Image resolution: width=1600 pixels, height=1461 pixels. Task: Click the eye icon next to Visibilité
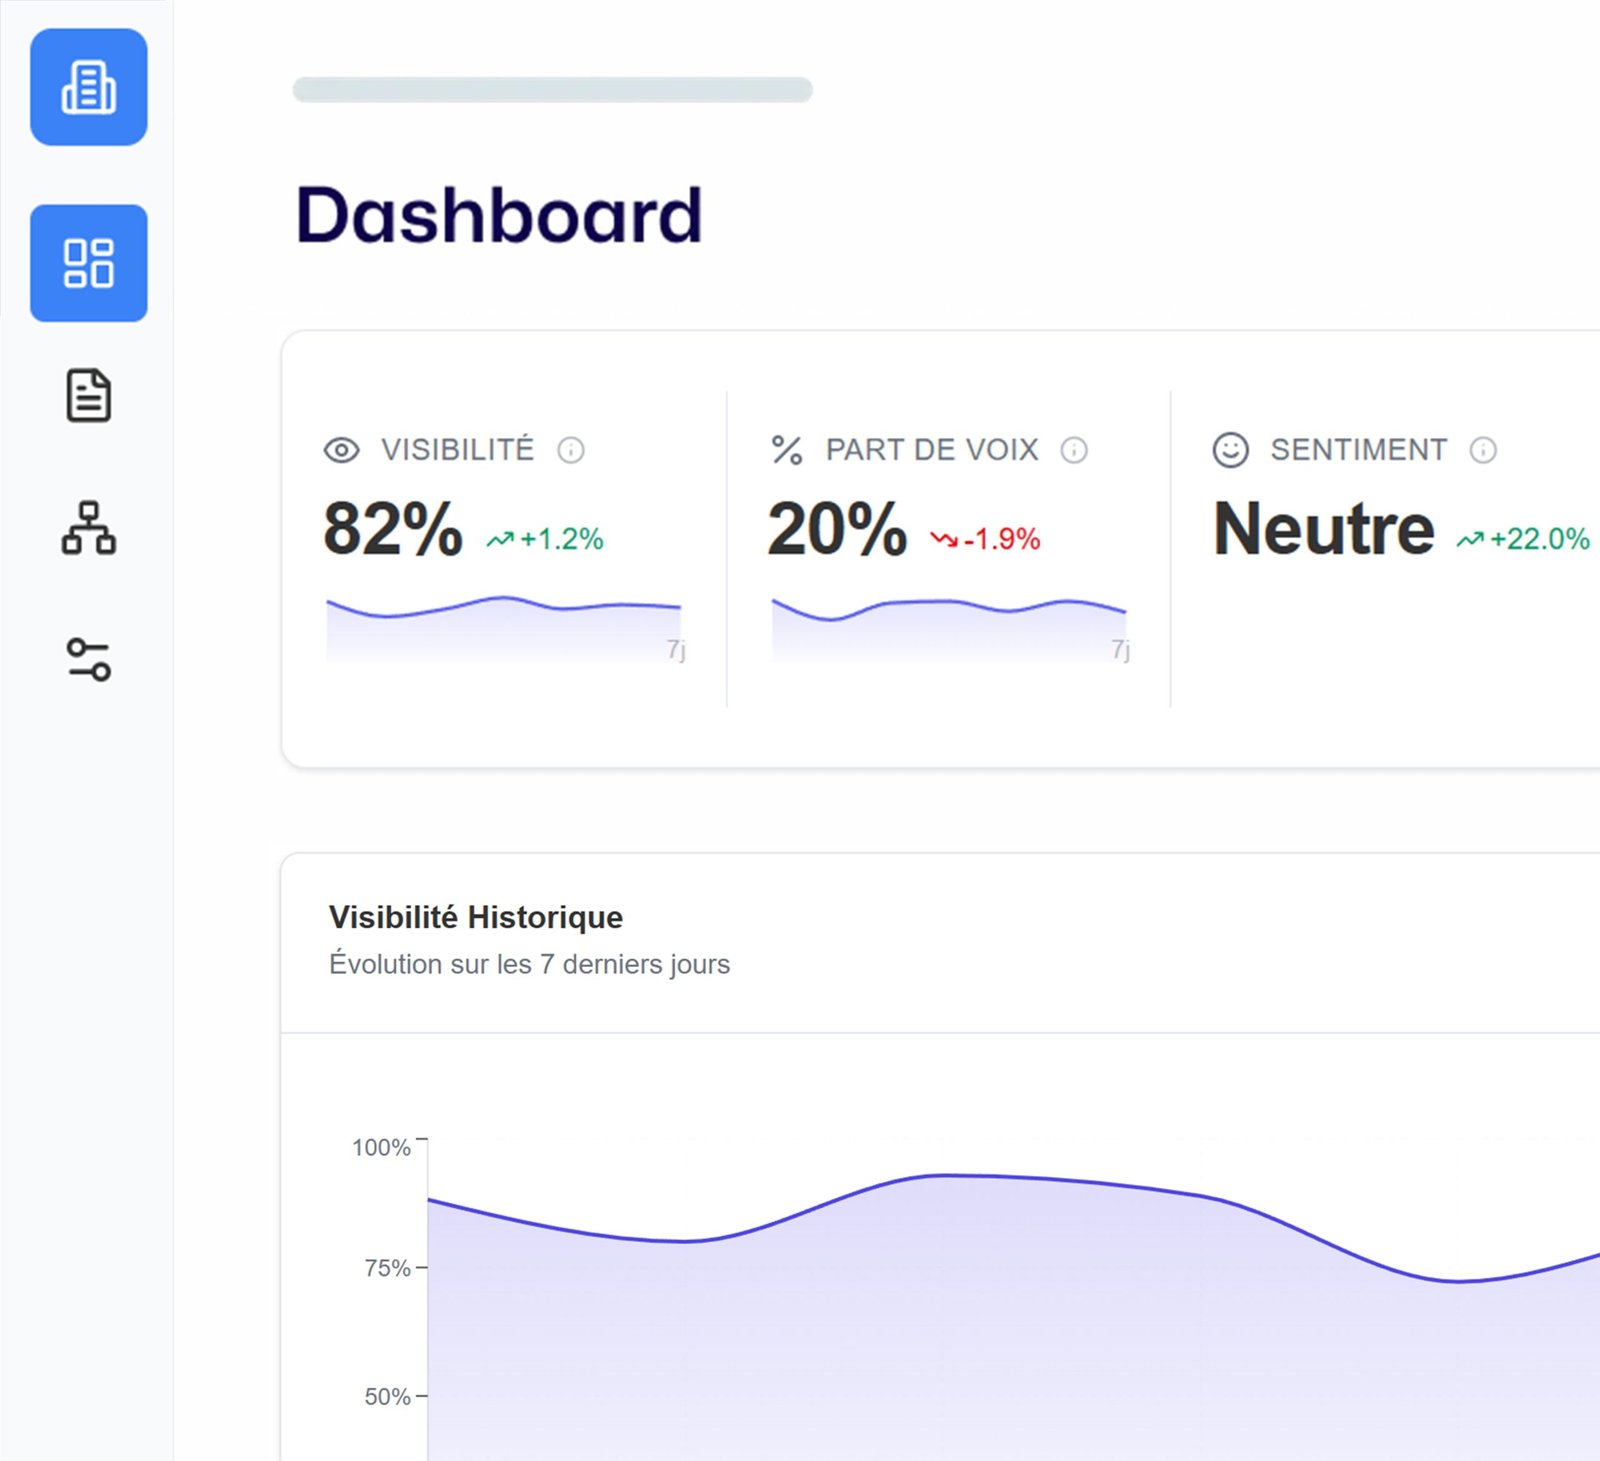(x=342, y=450)
